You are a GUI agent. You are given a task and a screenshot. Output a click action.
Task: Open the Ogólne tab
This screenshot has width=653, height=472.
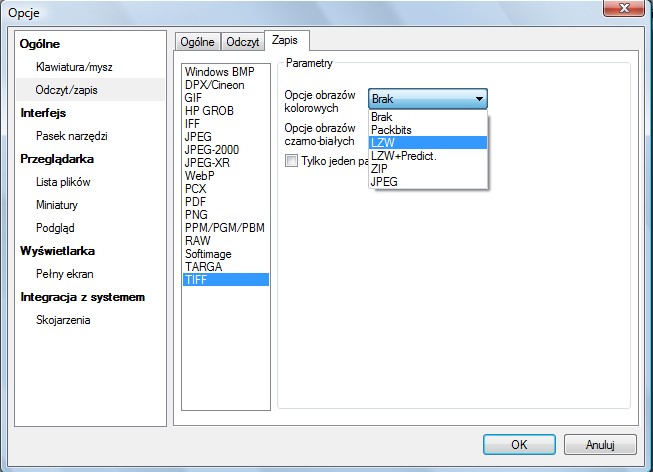197,41
